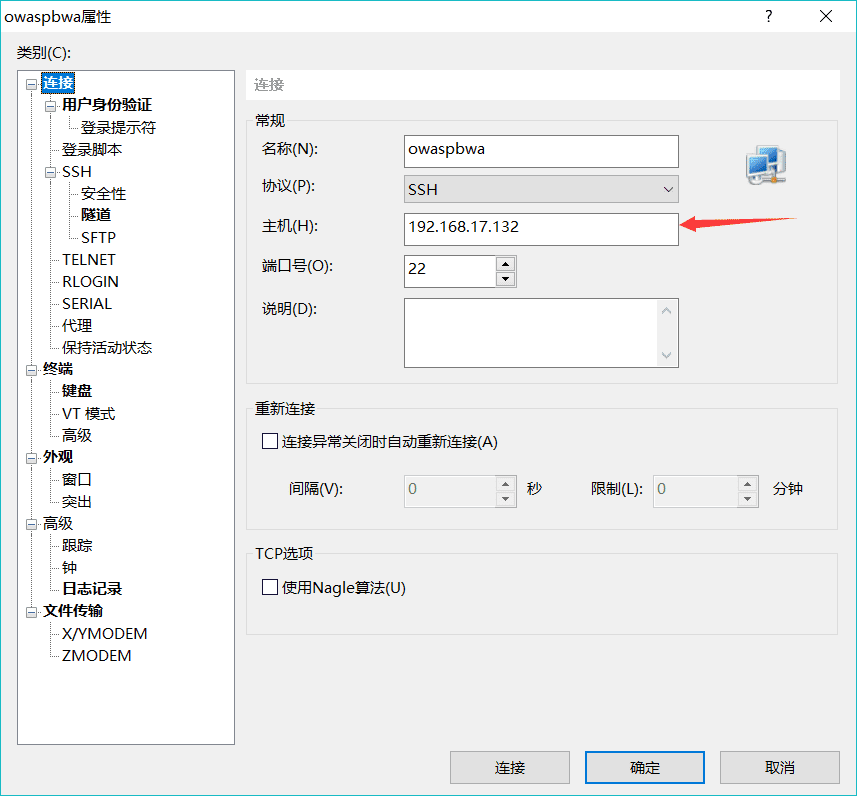Click the 取消 cancel button

(x=780, y=767)
